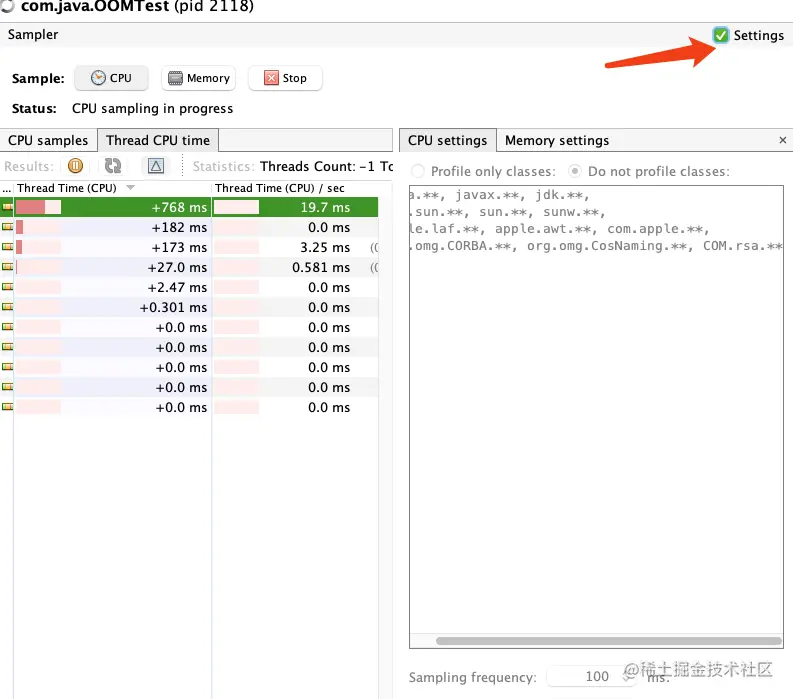
Task: Start CPU sampling
Action: point(111,78)
